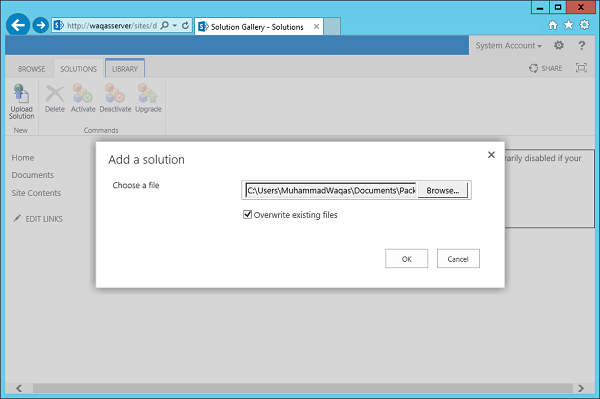The width and height of the screenshot is (600, 399).
Task: Open a new blank browser tab
Action: (332, 26)
